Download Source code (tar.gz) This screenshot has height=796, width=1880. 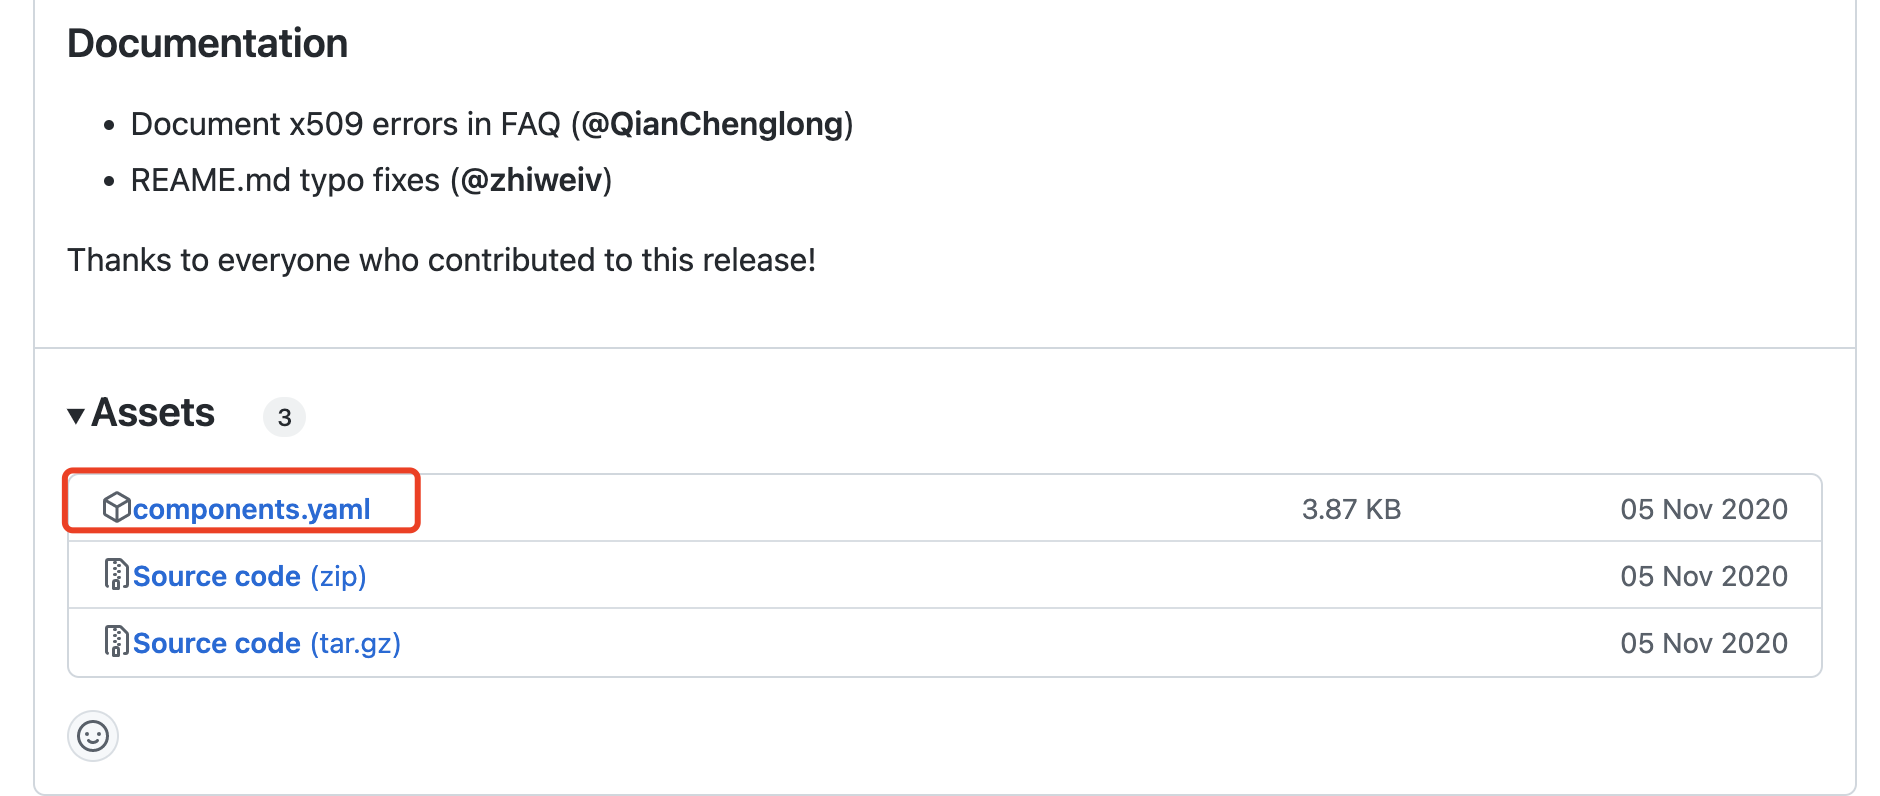(266, 644)
